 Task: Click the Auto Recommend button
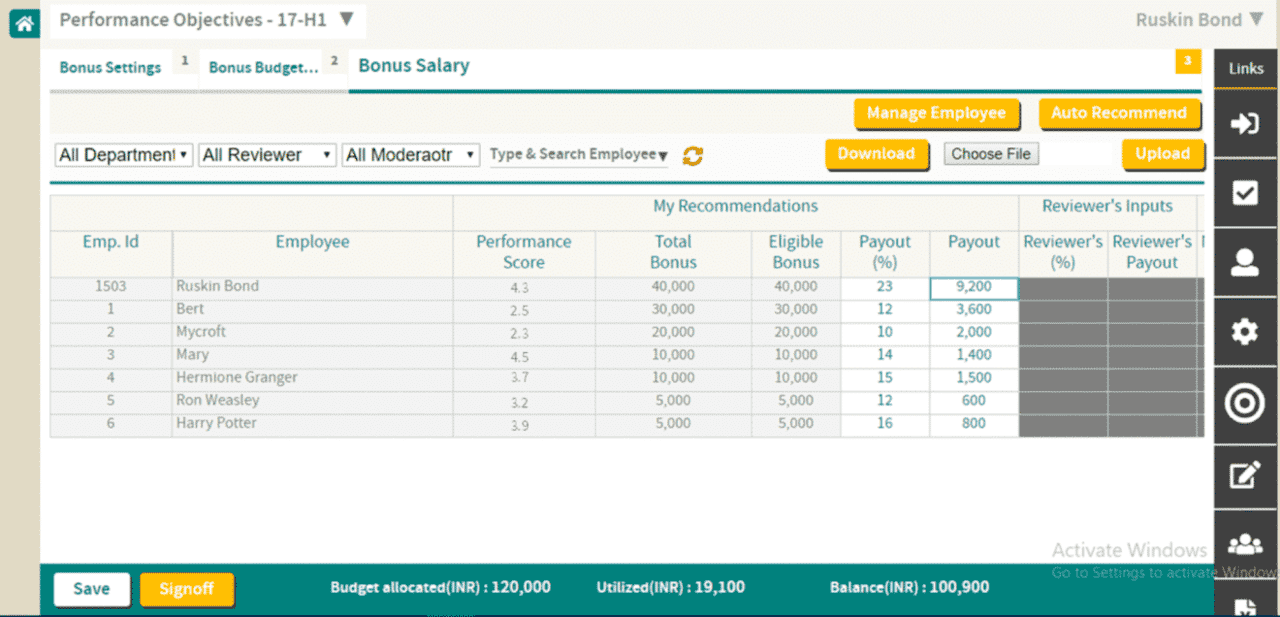click(1118, 114)
